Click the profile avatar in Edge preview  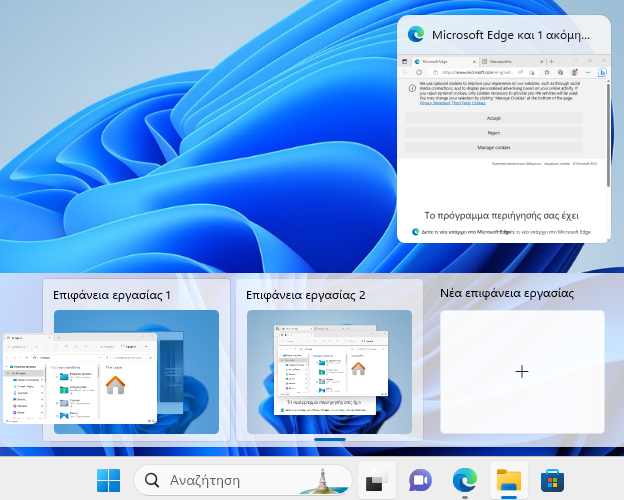click(574, 72)
